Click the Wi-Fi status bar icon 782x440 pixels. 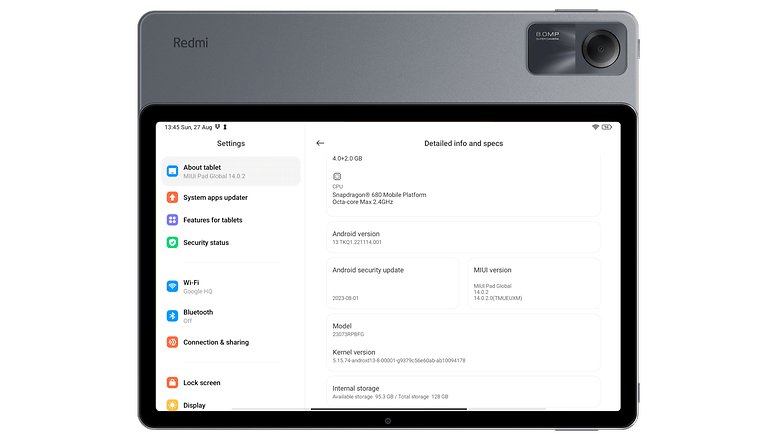[595, 127]
